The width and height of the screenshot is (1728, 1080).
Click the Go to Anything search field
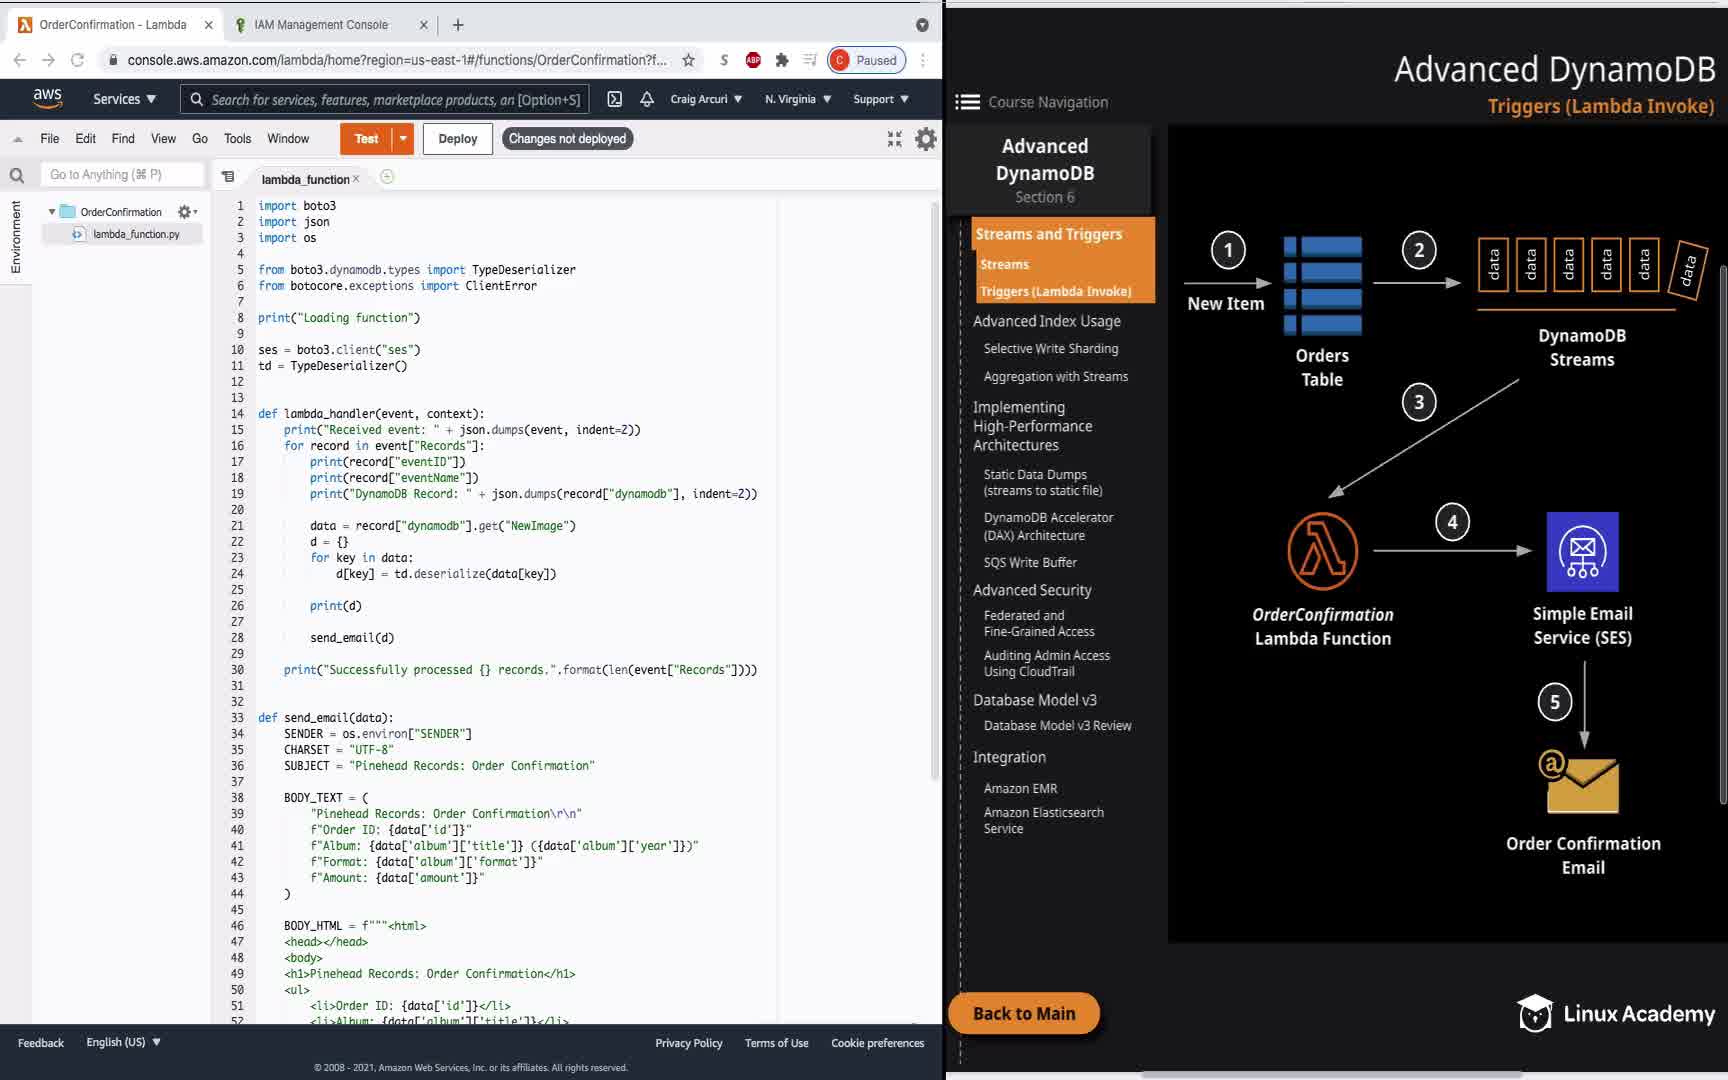click(x=122, y=175)
